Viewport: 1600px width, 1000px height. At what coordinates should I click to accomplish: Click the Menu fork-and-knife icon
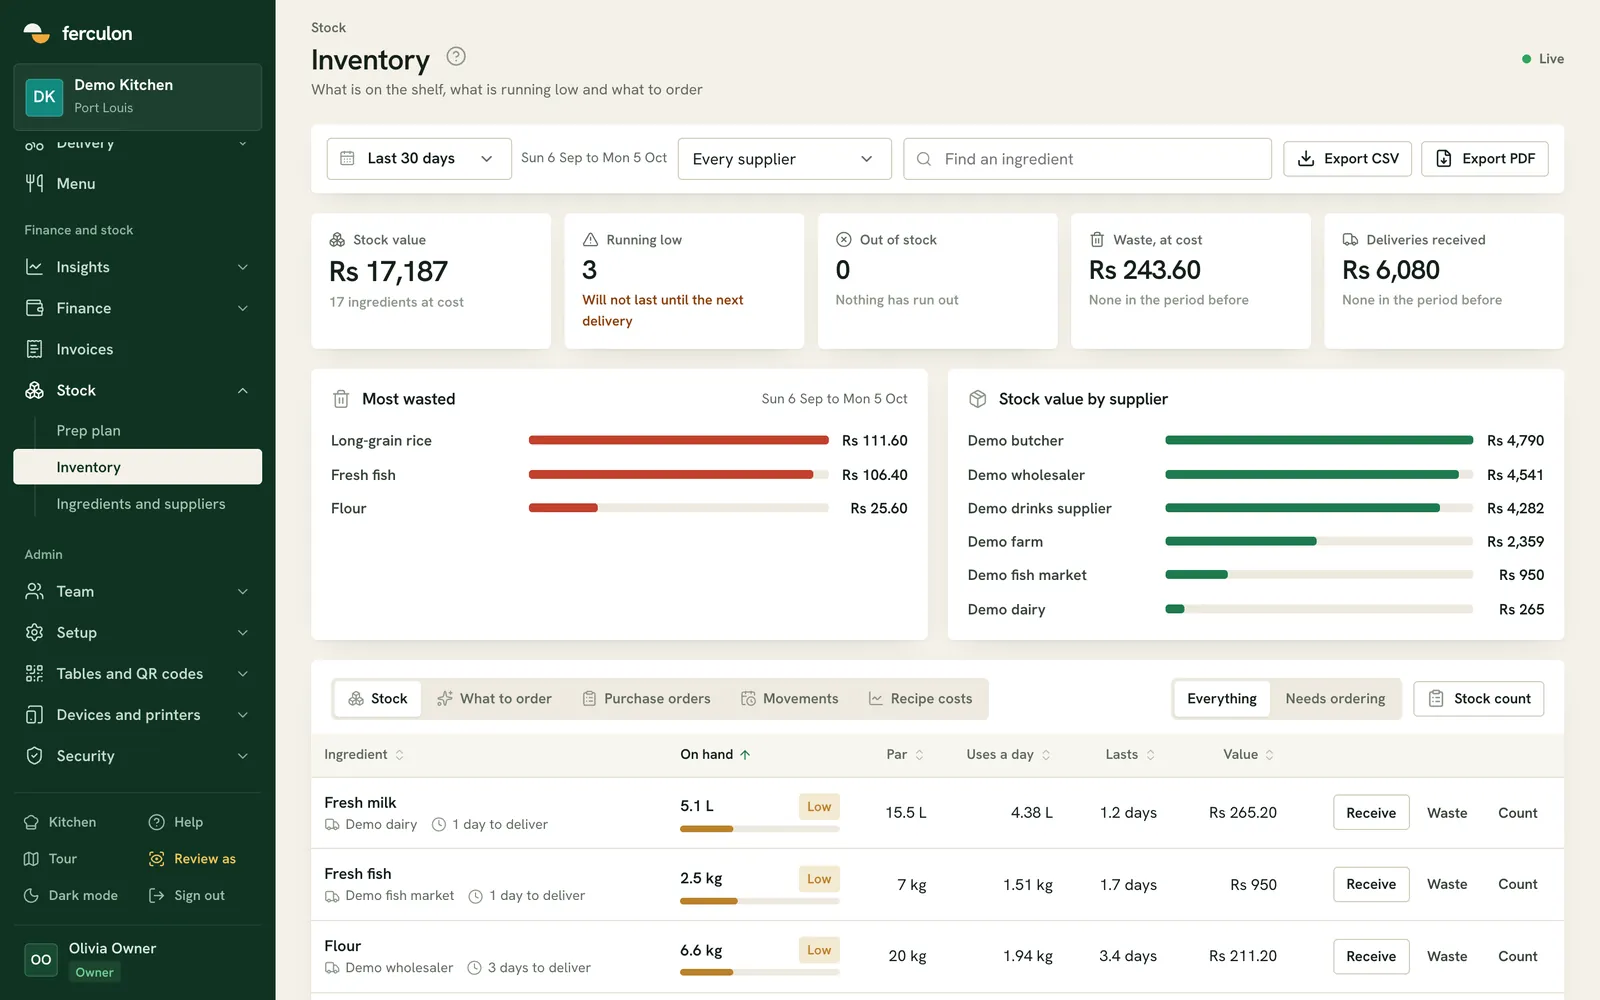[34, 183]
